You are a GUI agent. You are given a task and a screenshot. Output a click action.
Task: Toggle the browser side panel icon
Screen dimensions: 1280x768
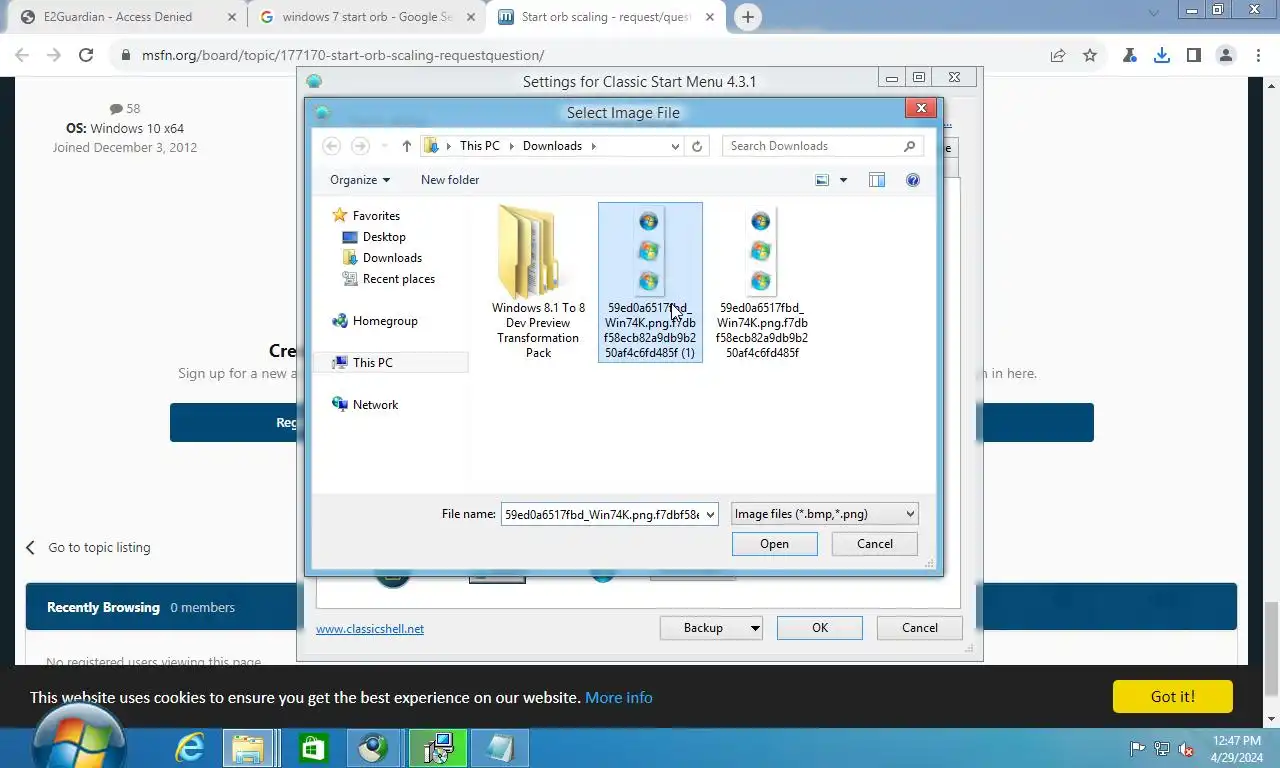click(x=1194, y=56)
